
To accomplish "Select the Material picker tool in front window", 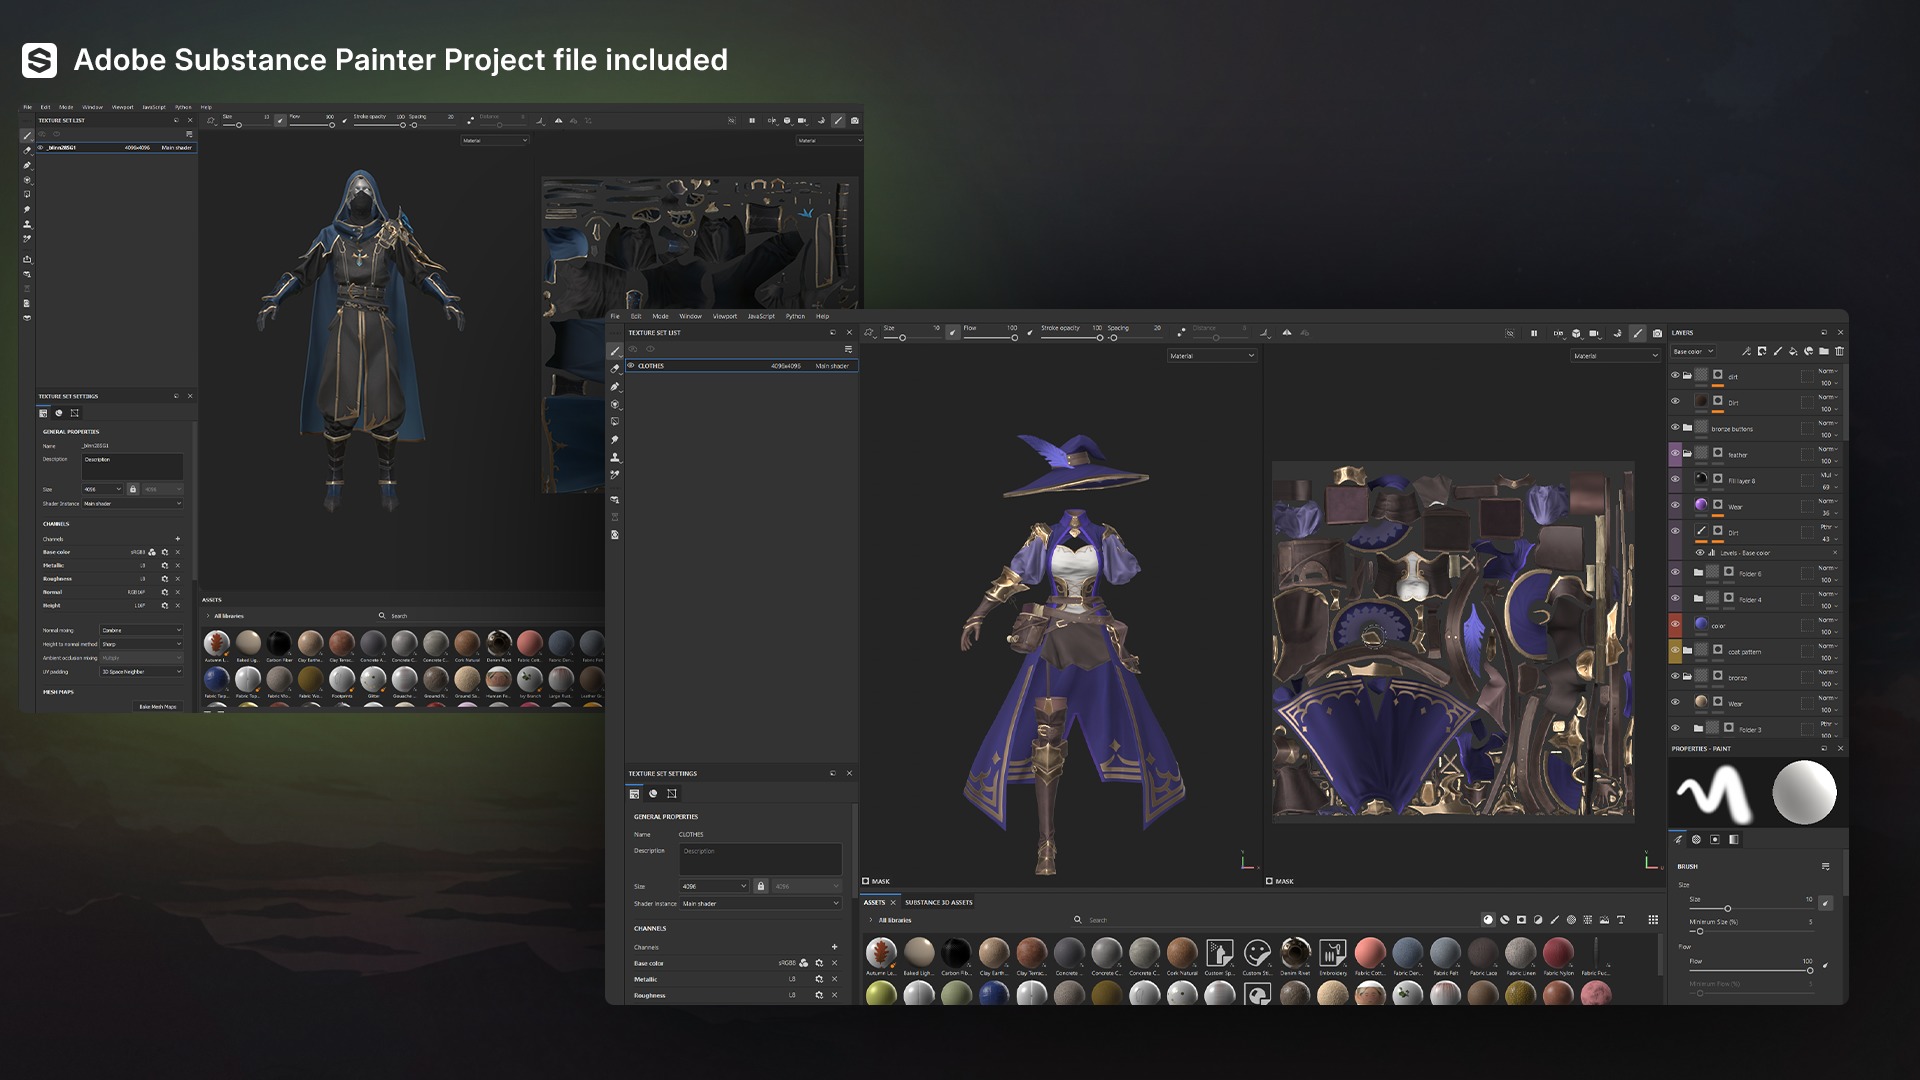I will point(615,475).
